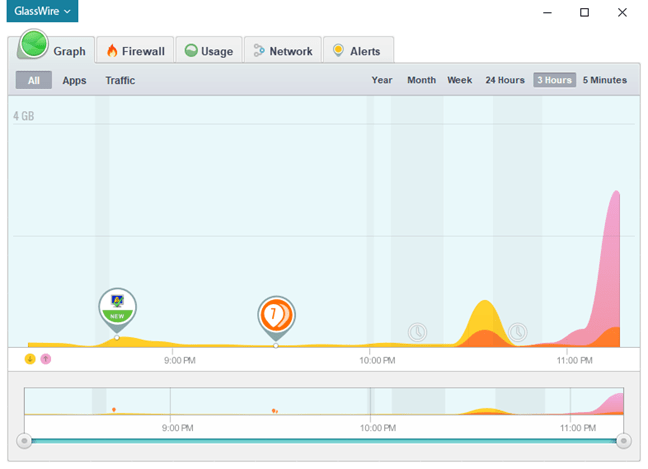This screenshot has height=469, width=648.
Task: Click the mini overview timeline graph
Action: pyautogui.click(x=324, y=401)
